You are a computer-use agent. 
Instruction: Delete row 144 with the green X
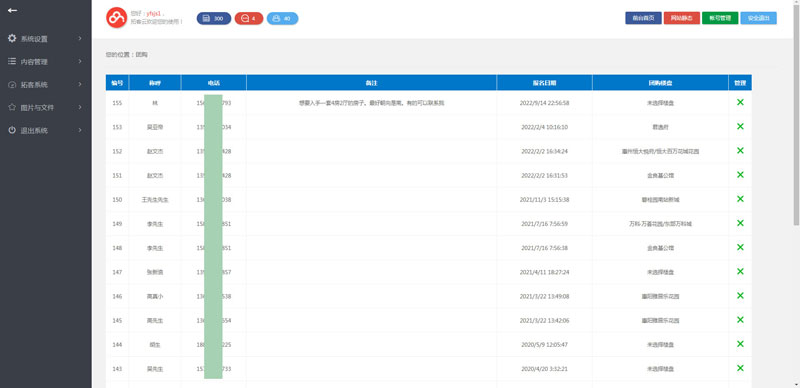click(740, 344)
